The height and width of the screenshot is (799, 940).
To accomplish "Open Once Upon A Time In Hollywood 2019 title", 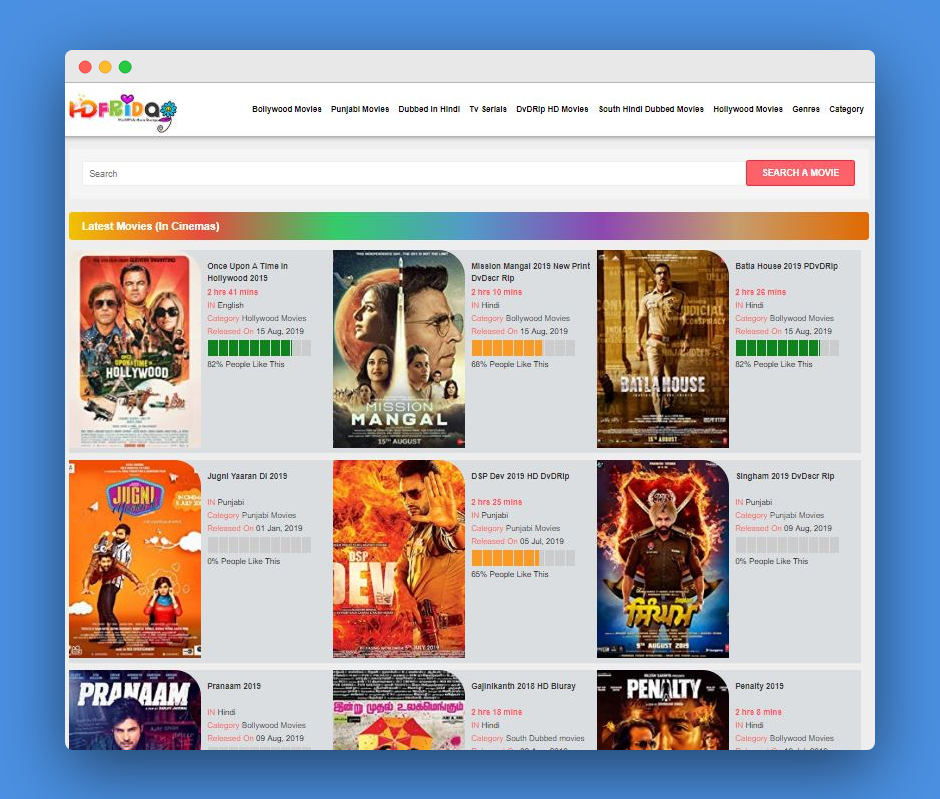I will (248, 272).
